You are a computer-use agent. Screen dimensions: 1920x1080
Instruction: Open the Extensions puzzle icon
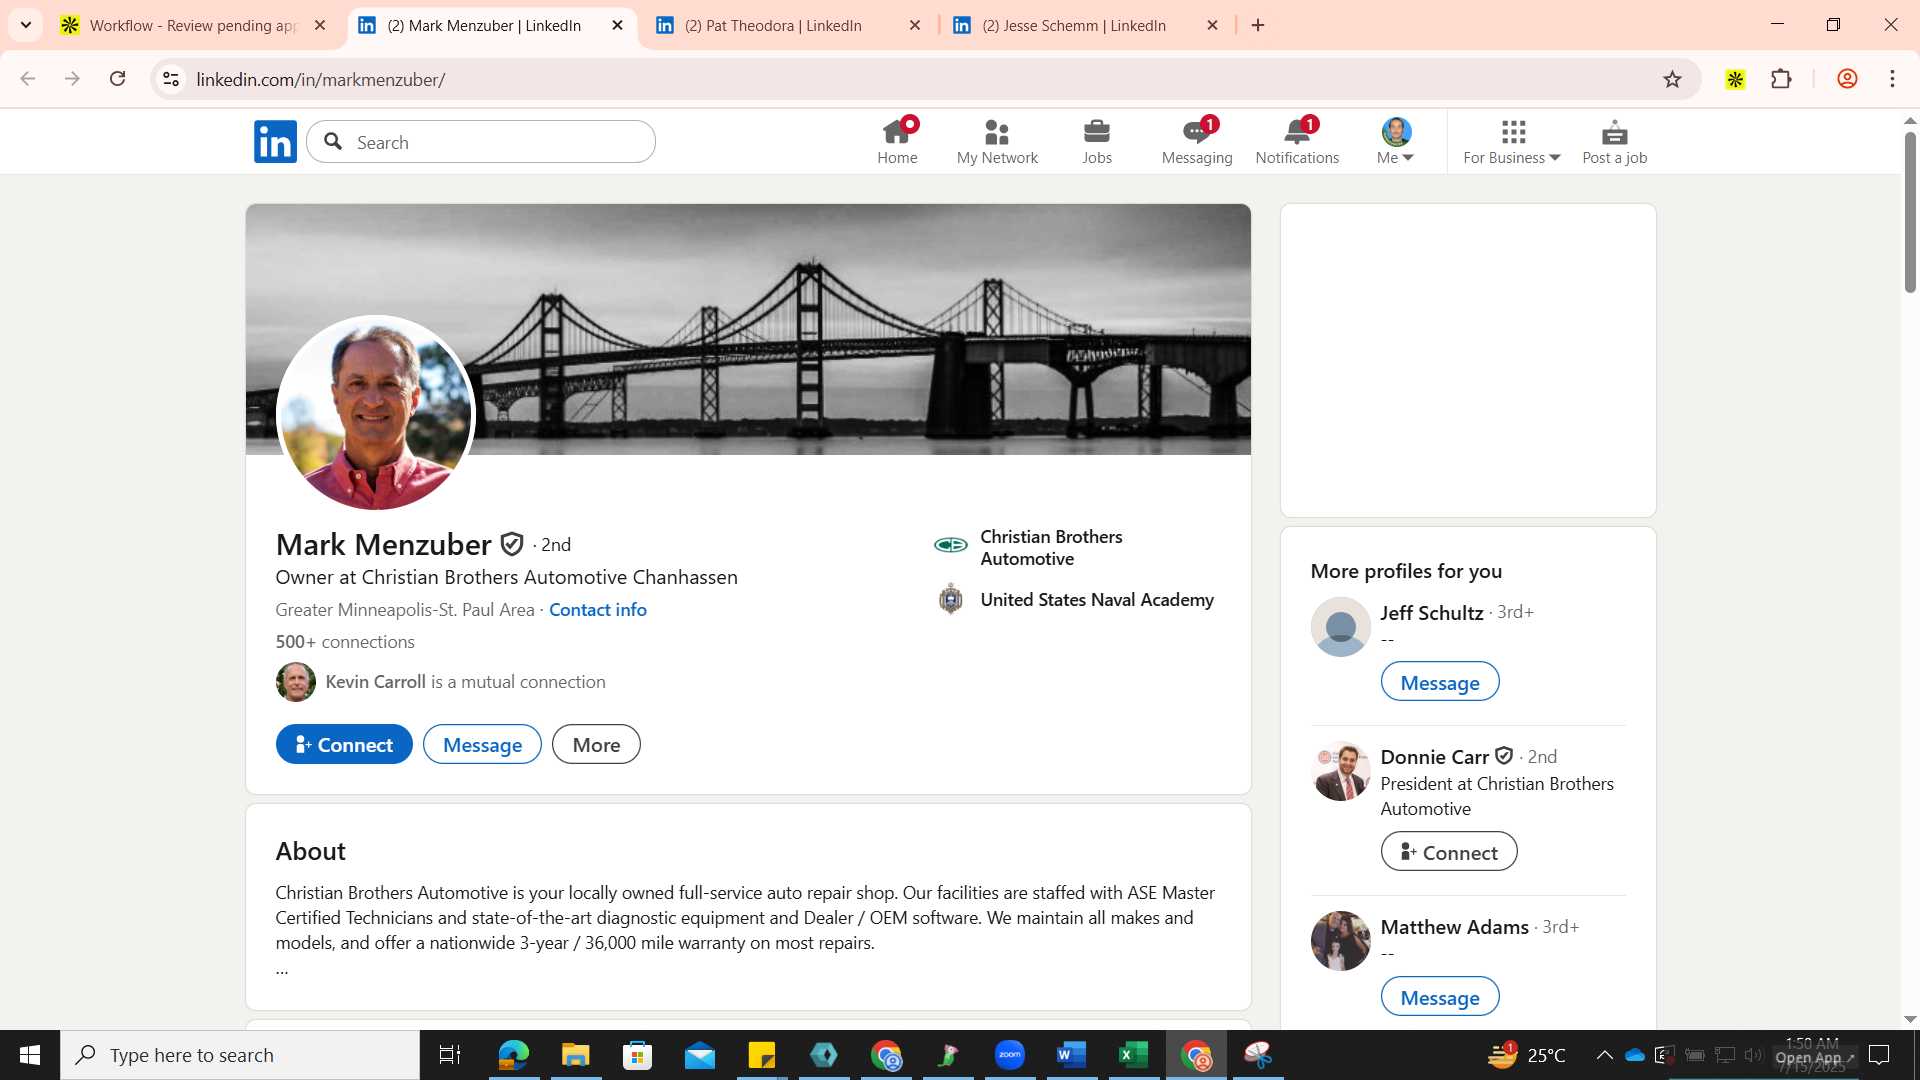[1781, 79]
